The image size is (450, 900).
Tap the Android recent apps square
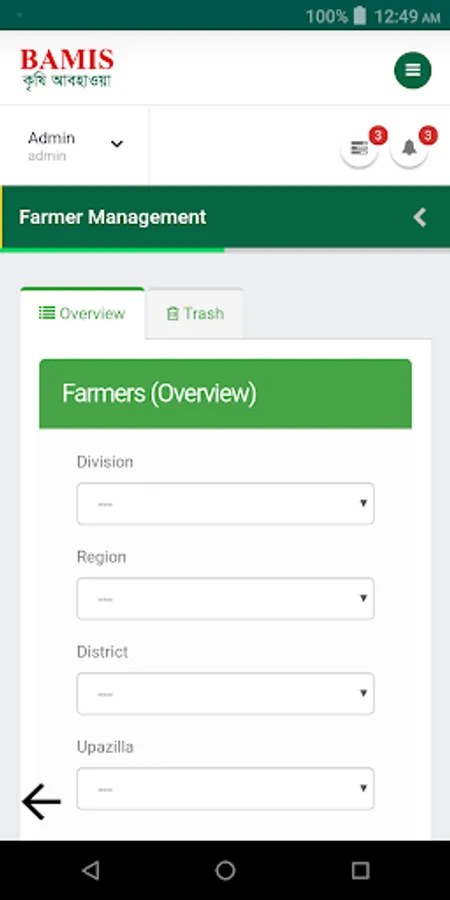360,870
